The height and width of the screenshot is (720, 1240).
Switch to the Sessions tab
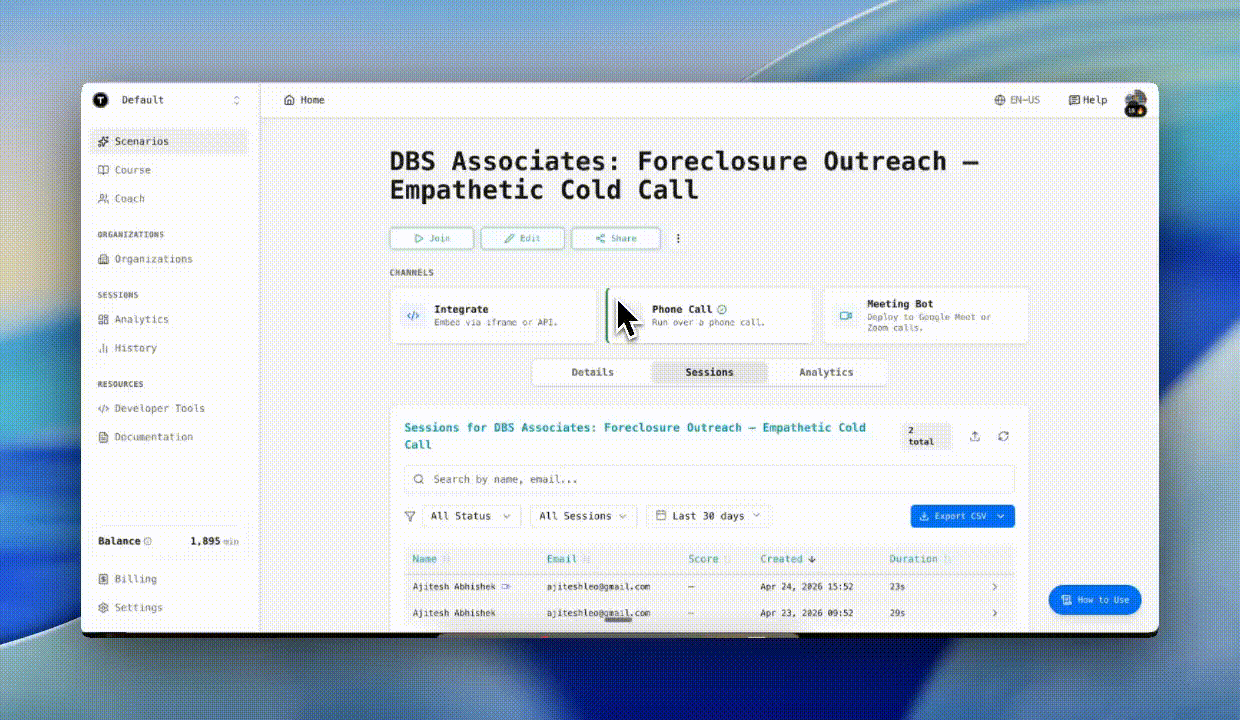pyautogui.click(x=709, y=372)
